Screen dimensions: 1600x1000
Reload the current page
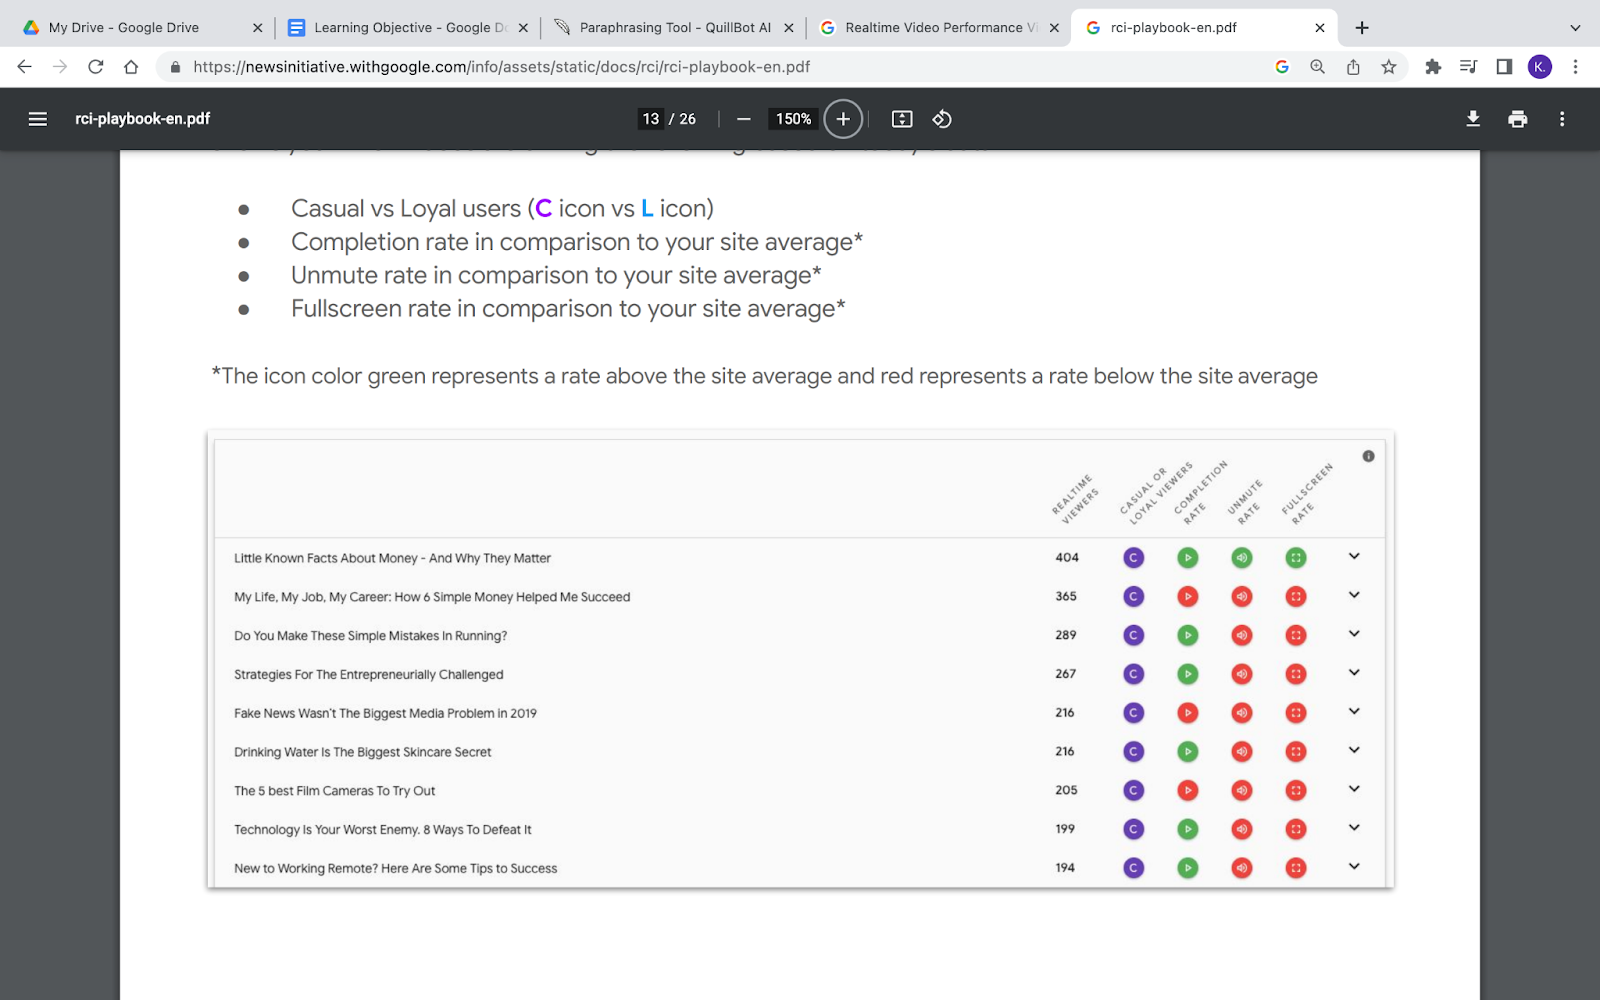pyautogui.click(x=96, y=67)
